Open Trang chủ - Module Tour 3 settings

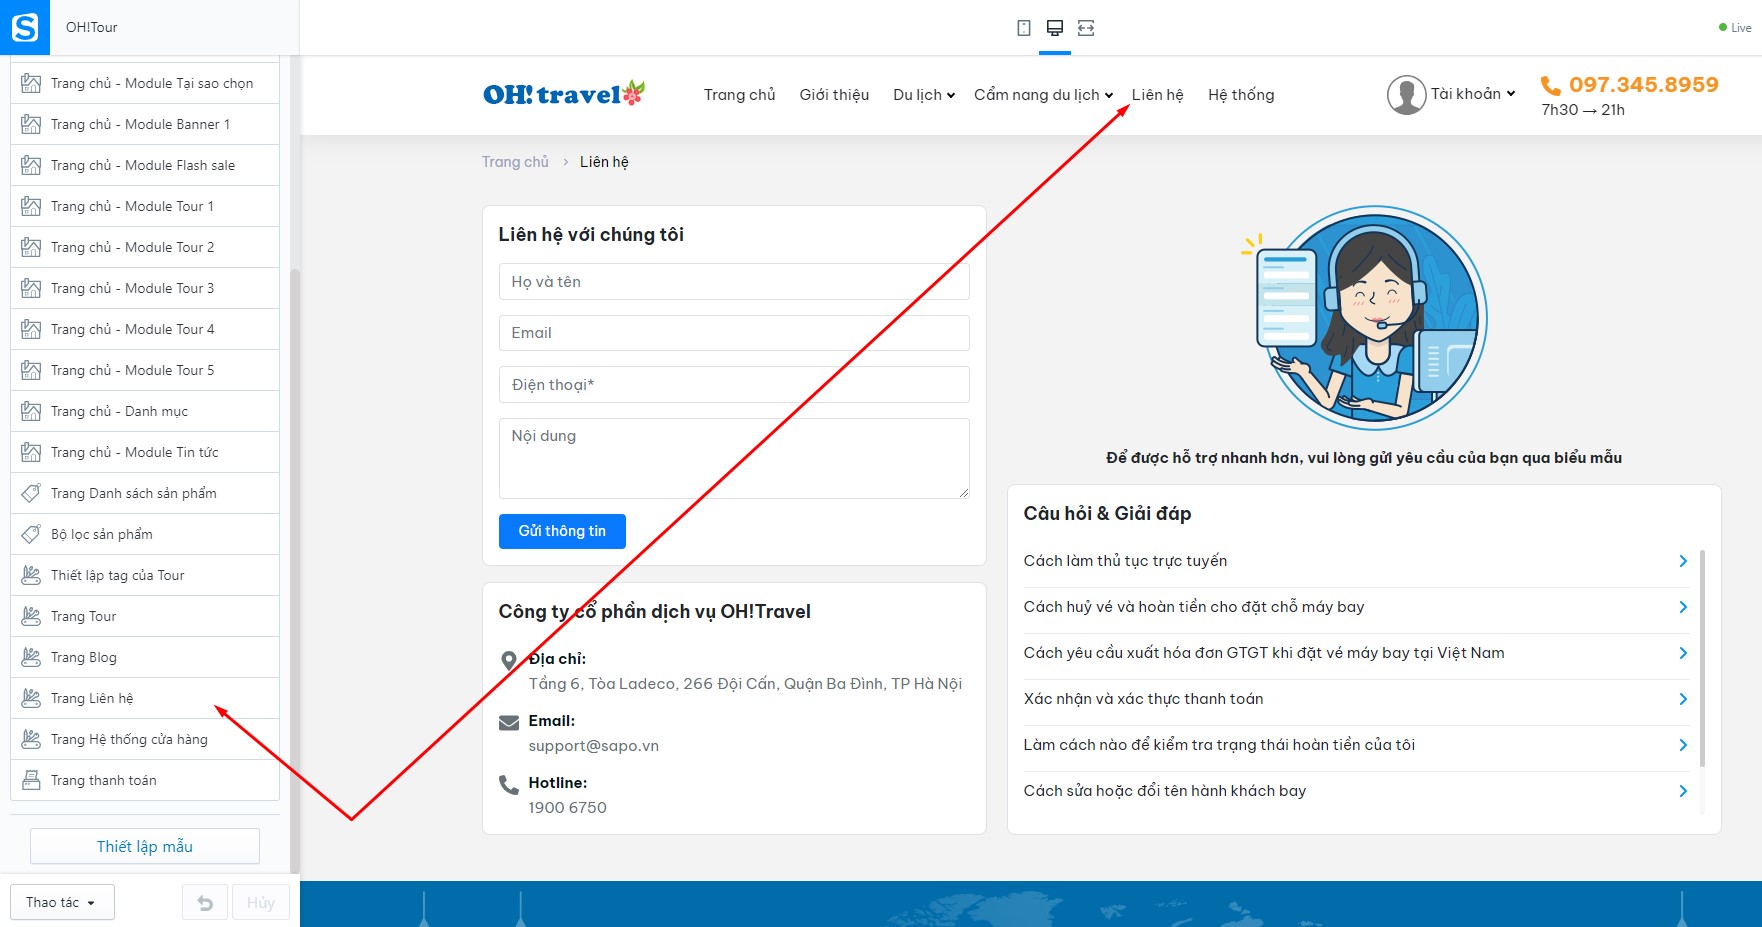(145, 288)
